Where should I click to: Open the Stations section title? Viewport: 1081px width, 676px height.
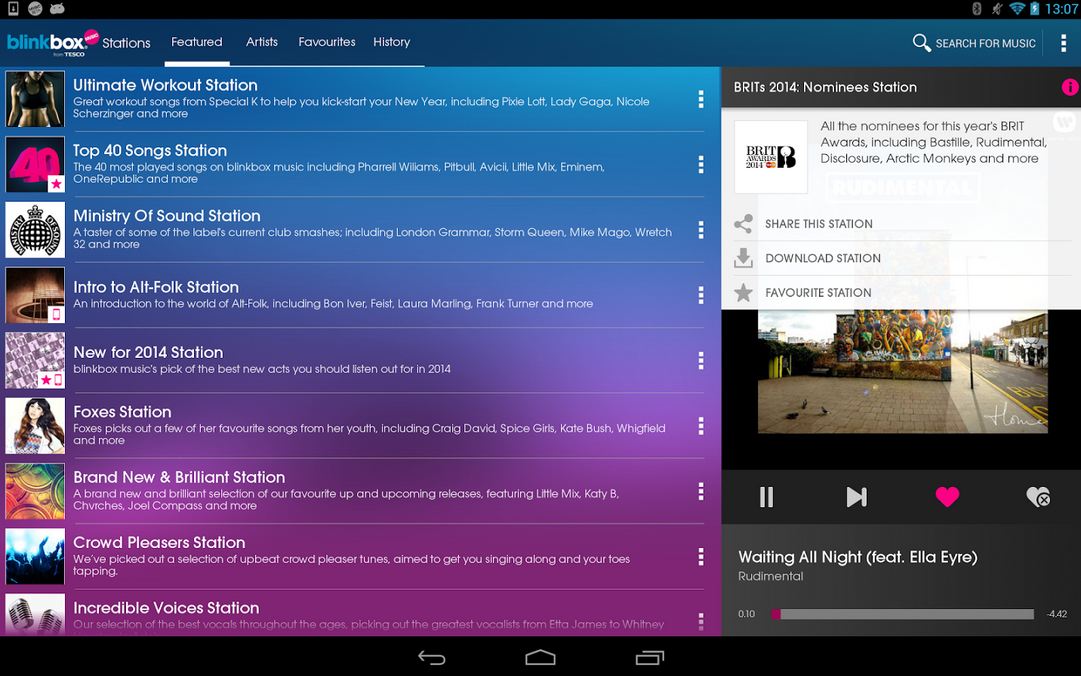tap(126, 43)
